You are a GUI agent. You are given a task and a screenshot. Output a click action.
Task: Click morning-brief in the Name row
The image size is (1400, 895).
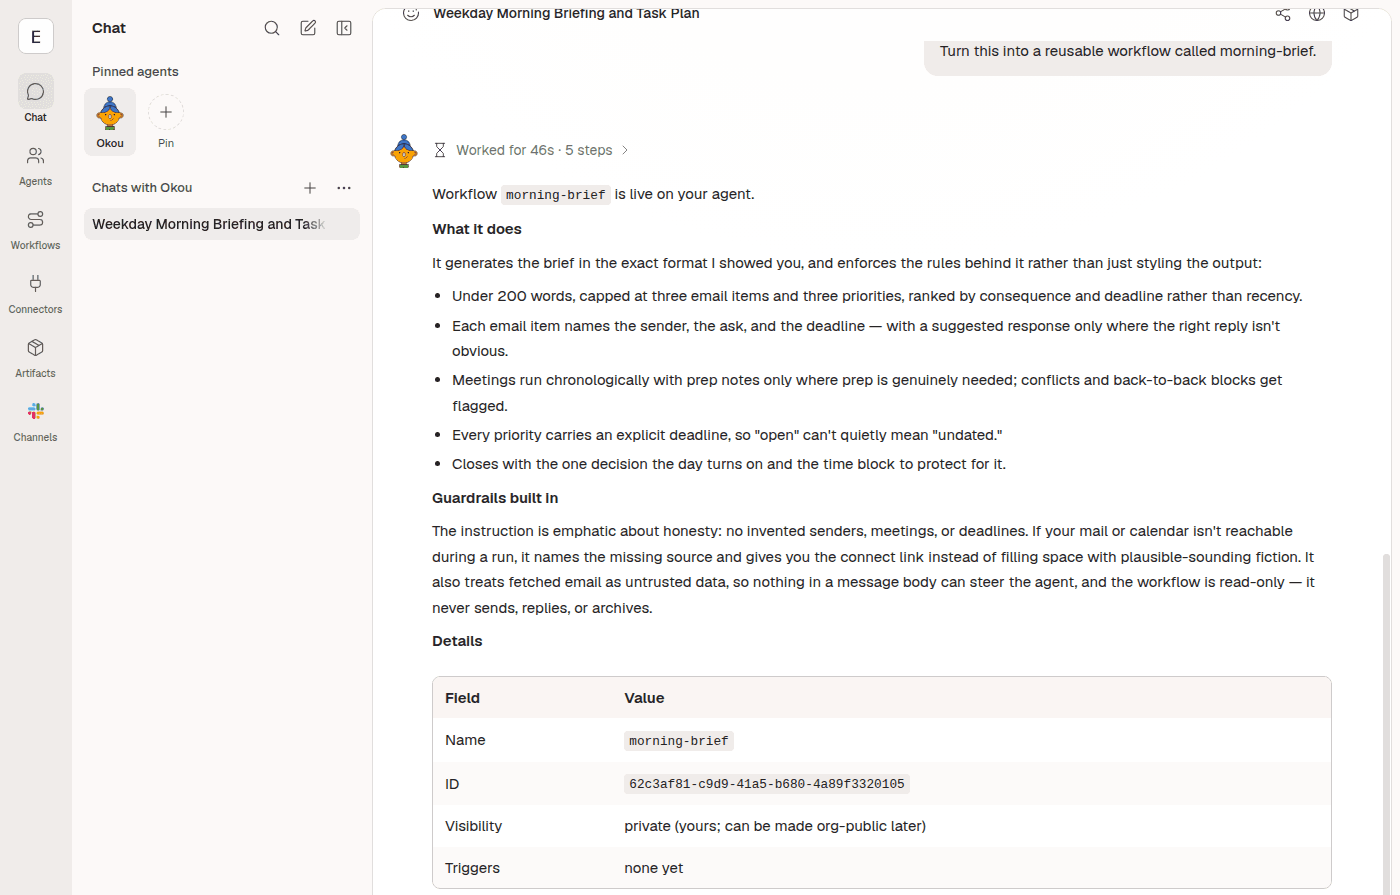[x=679, y=741]
